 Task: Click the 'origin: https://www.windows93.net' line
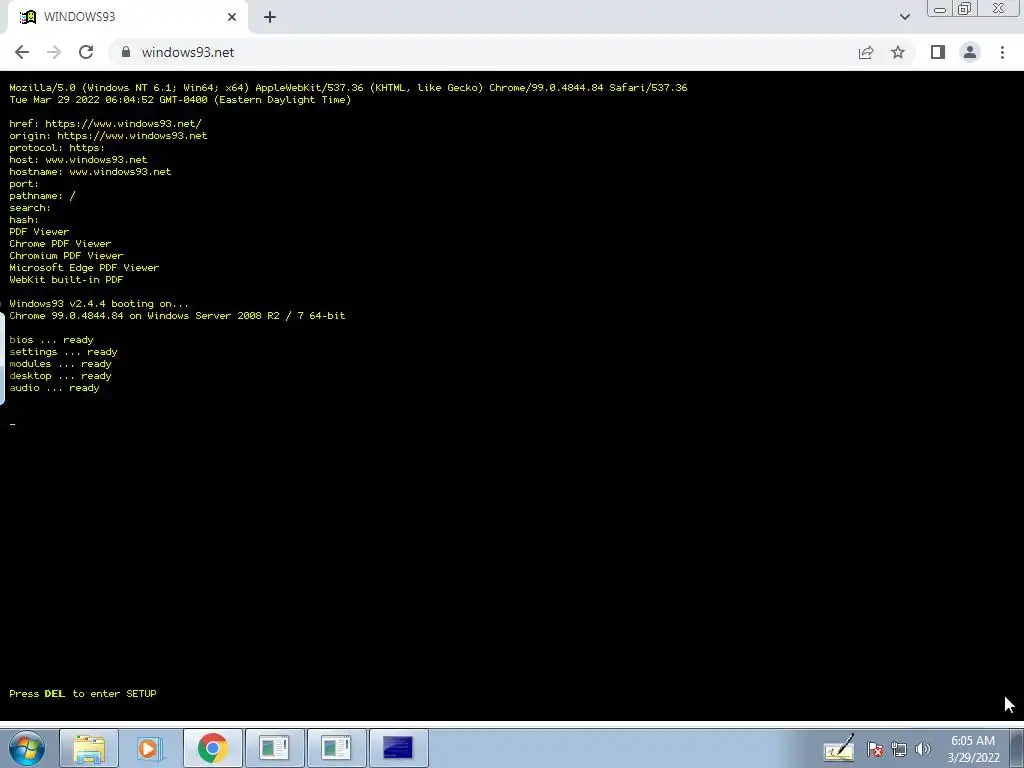click(108, 136)
